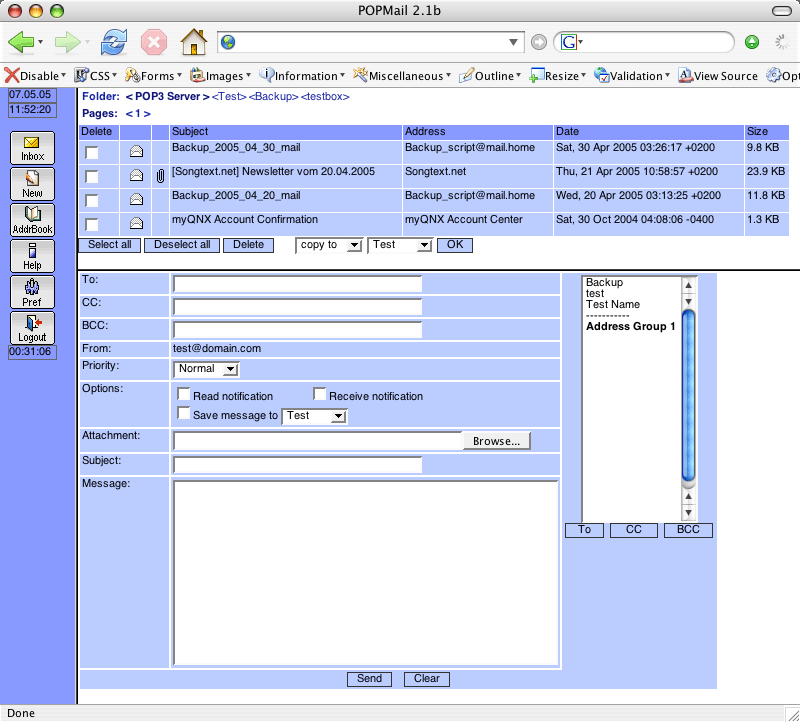Open the Test target folder dropdown beside OK

click(x=401, y=245)
